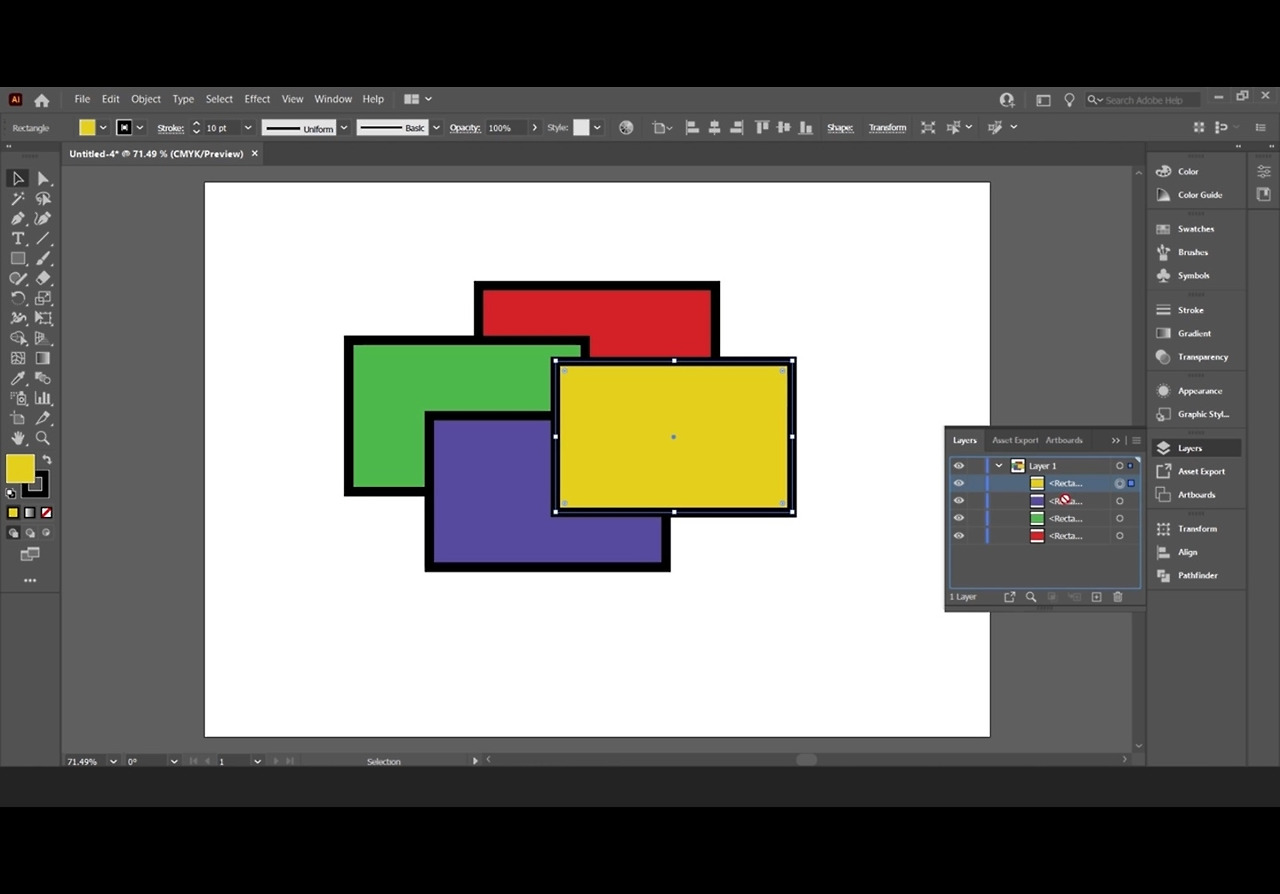The image size is (1280, 894).
Task: Open the Swatches panel
Action: click(x=1196, y=229)
